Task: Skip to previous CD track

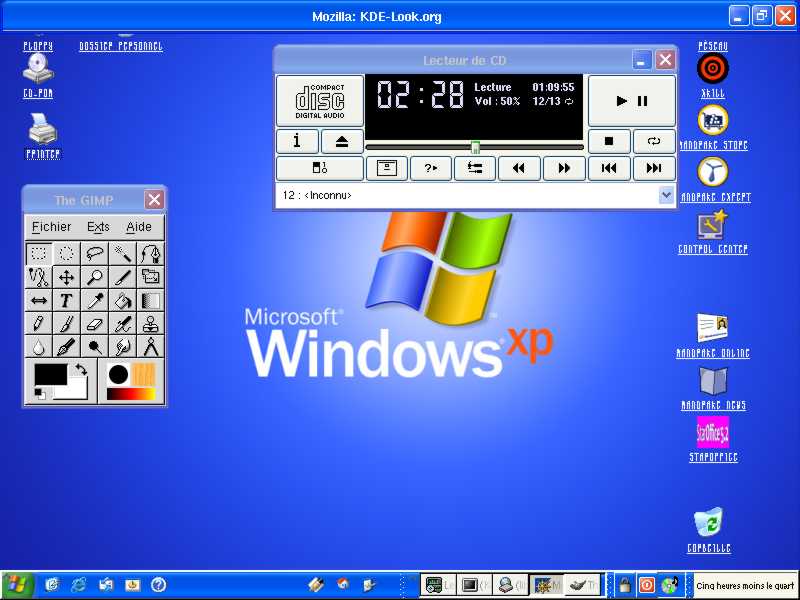Action: click(x=609, y=168)
